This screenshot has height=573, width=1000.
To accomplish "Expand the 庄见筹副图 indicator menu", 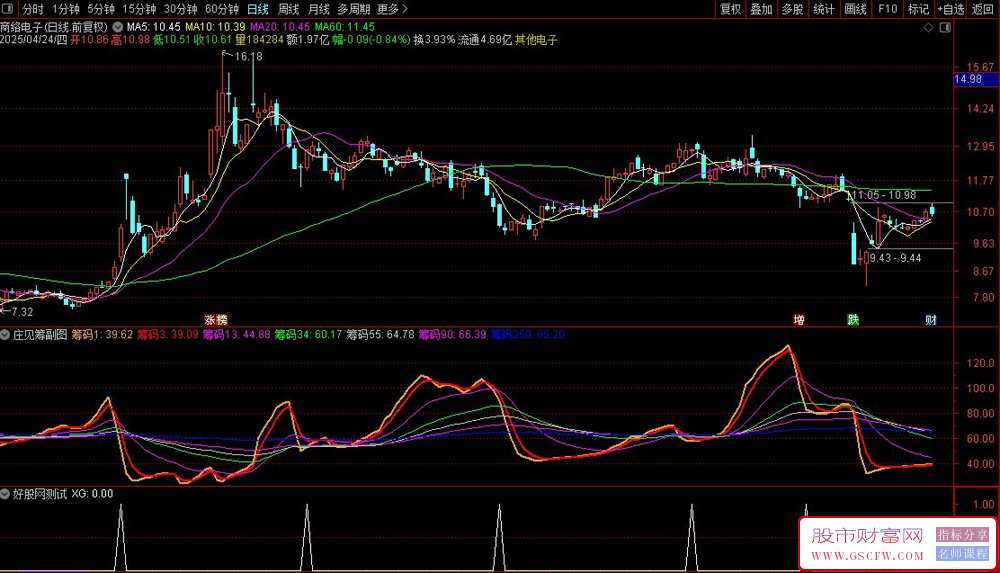I will tap(6, 335).
